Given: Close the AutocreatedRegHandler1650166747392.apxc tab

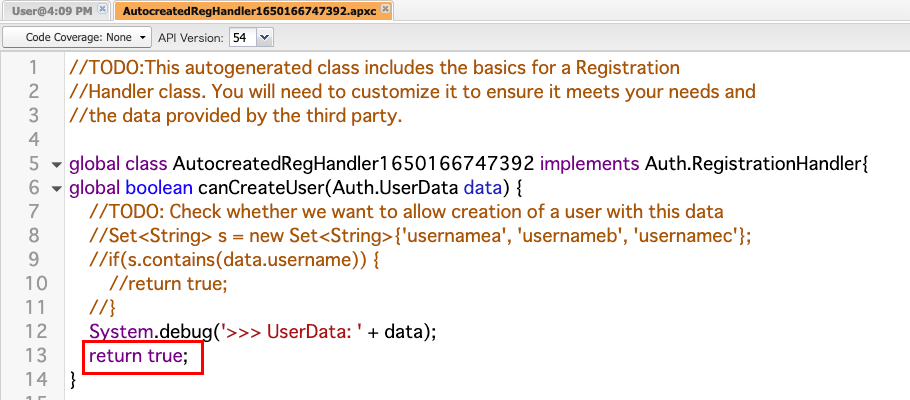Looking at the screenshot, I should (386, 10).
